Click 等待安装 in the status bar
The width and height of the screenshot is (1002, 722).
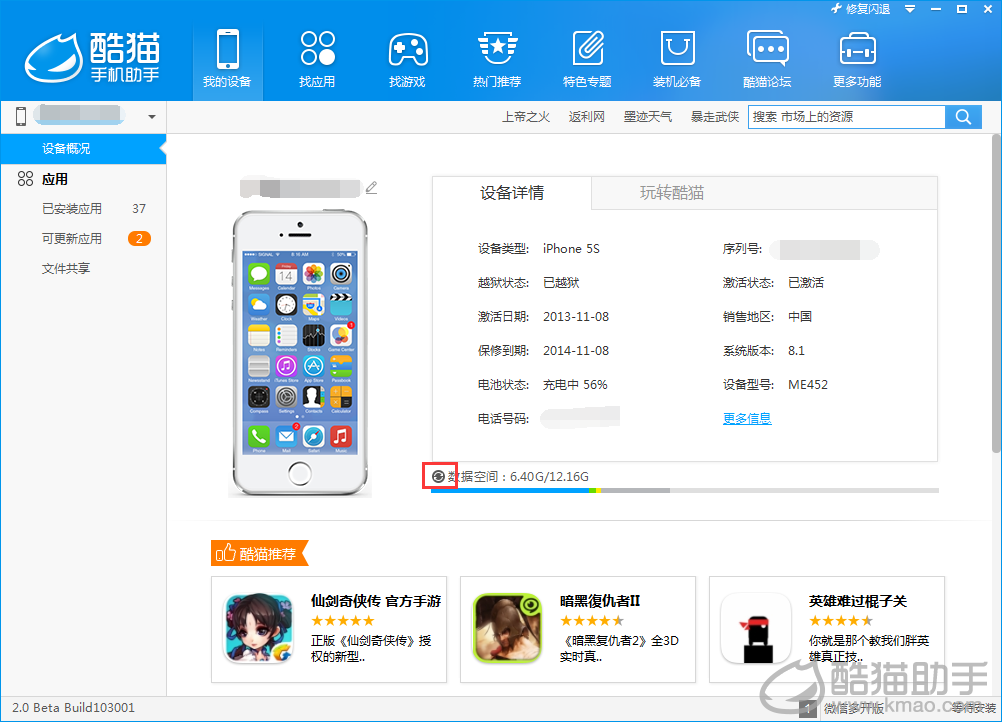point(973,708)
